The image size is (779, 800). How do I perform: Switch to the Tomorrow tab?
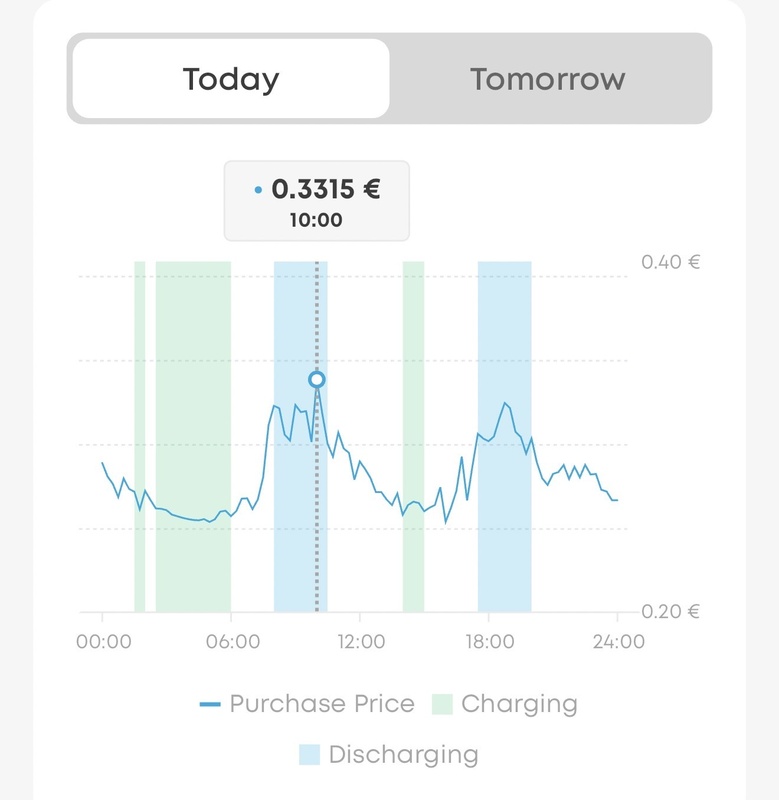(548, 79)
